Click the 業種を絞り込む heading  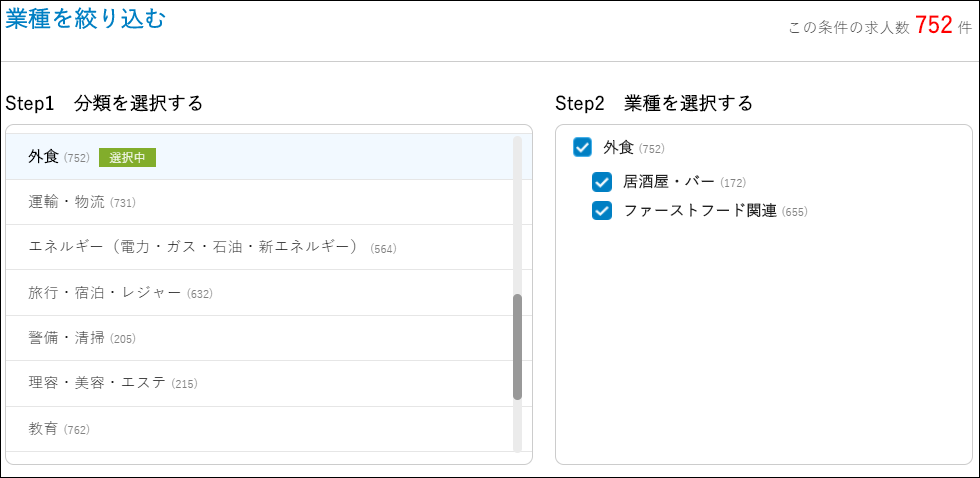pyautogui.click(x=86, y=18)
